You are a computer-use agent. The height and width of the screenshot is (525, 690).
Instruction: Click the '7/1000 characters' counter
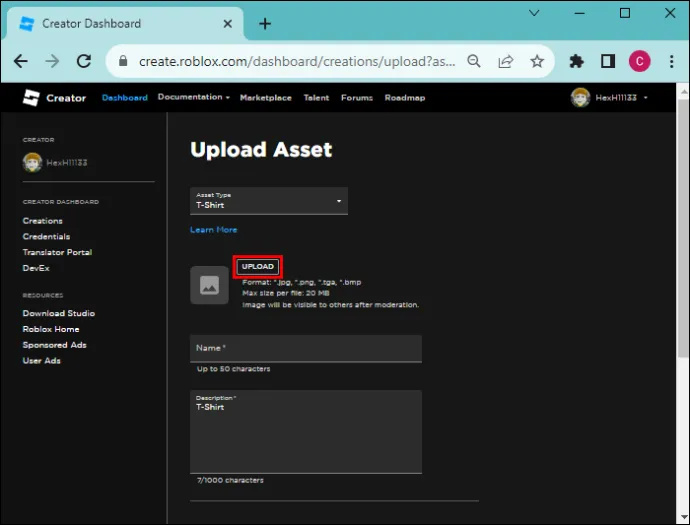pos(230,480)
